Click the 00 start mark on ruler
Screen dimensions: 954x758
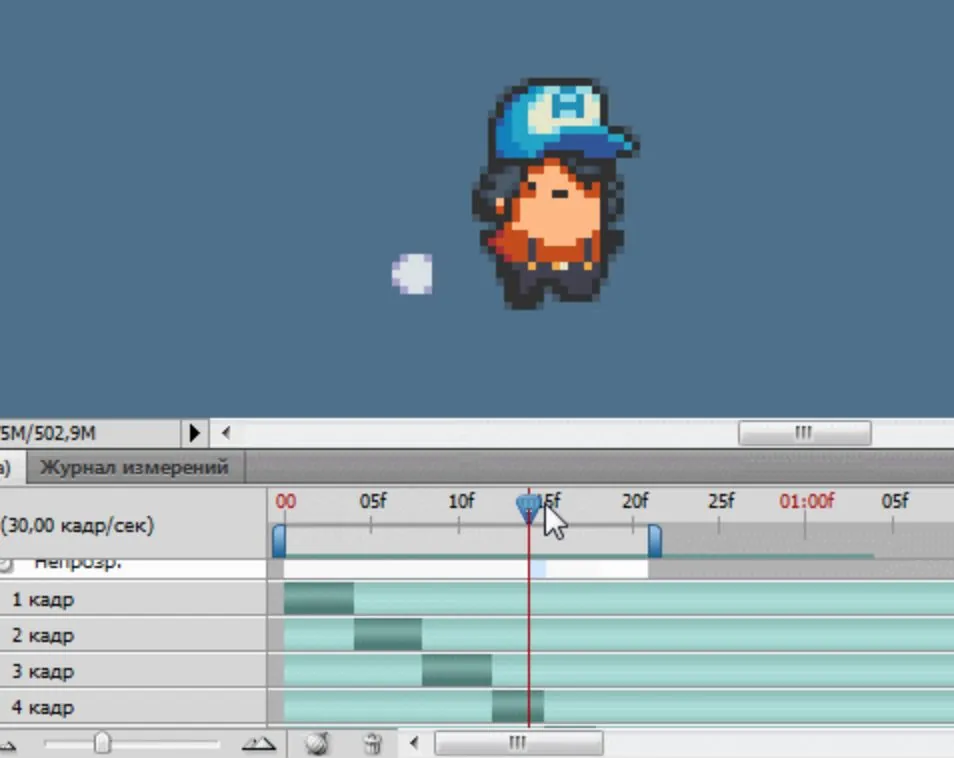285,501
